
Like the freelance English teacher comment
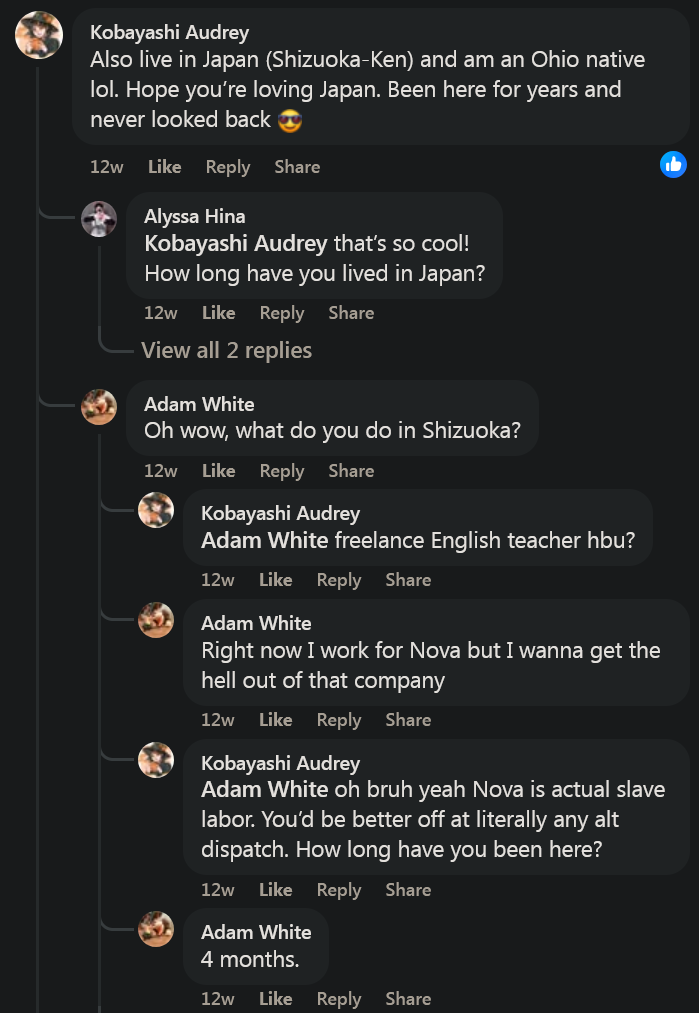coord(275,580)
